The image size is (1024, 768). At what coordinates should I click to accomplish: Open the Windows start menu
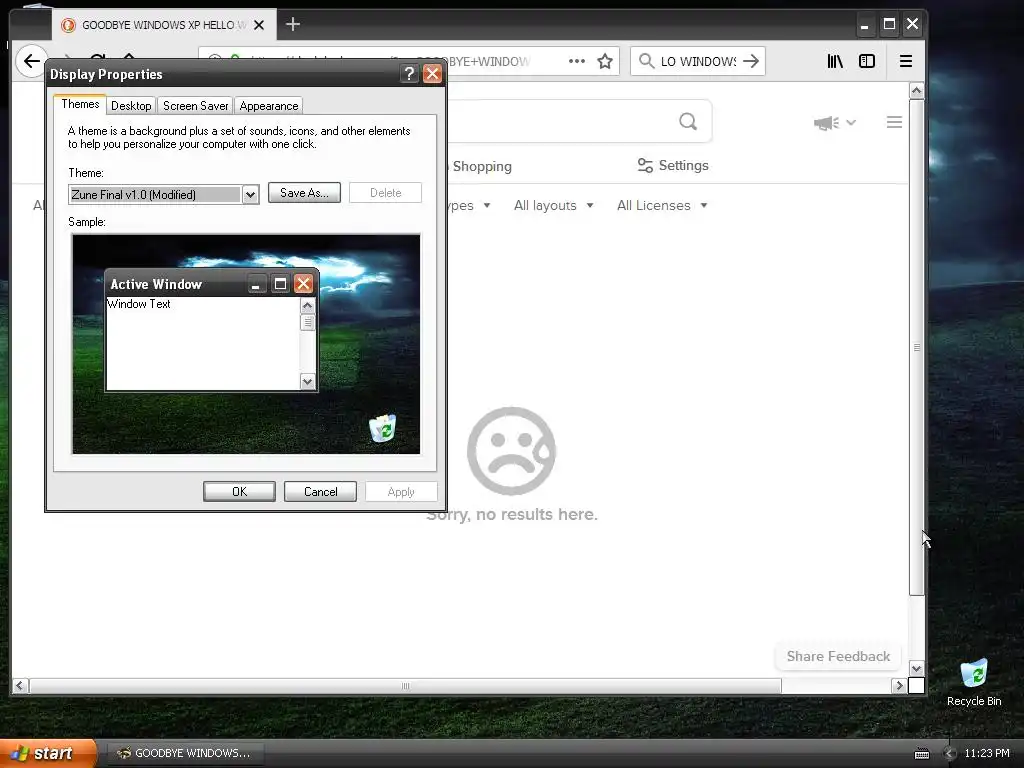tap(48, 753)
